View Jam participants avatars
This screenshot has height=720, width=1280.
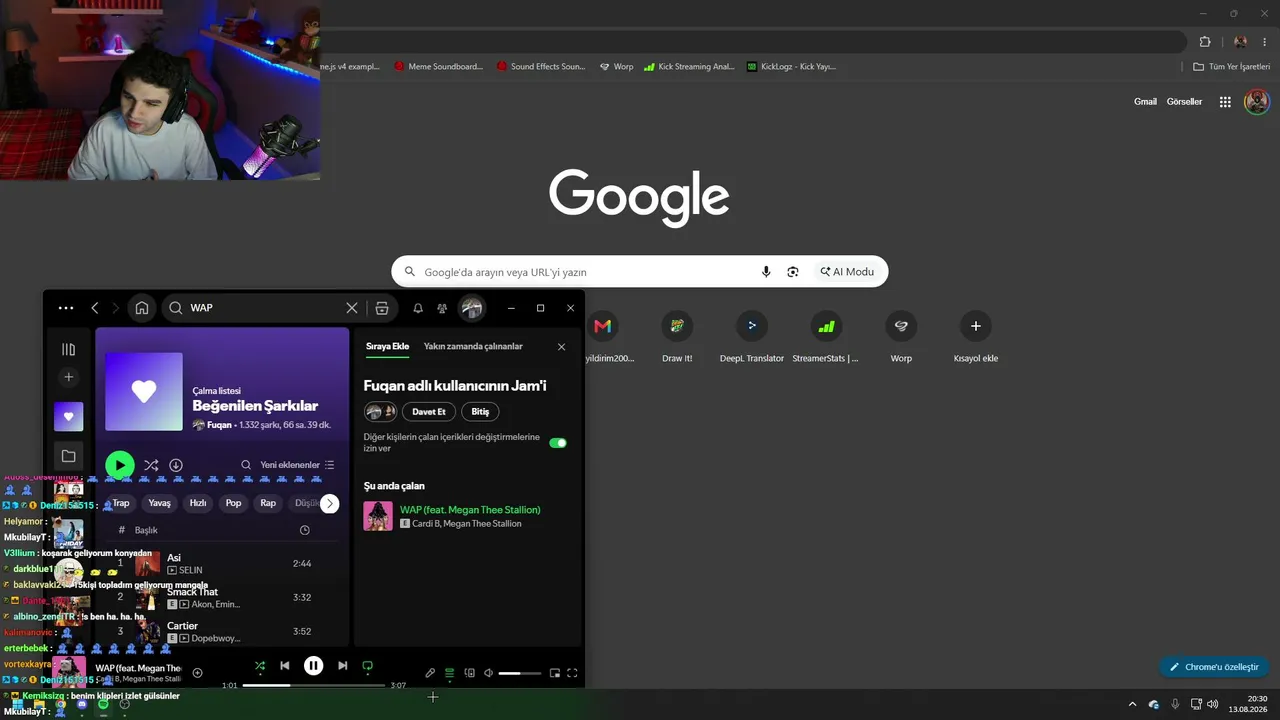point(381,411)
